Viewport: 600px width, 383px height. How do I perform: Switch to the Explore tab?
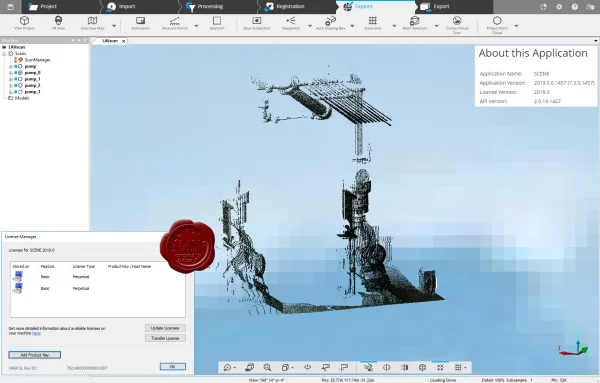point(377,7)
